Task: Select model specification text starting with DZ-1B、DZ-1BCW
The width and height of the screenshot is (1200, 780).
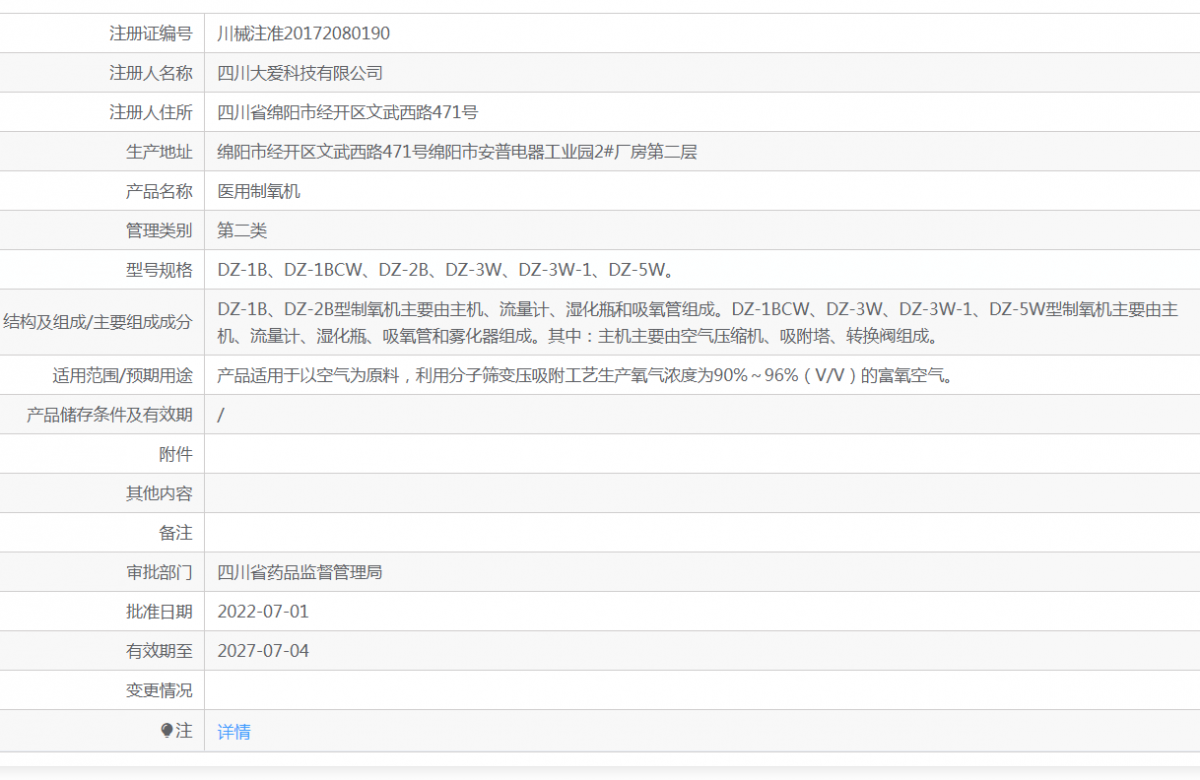Action: click(446, 270)
